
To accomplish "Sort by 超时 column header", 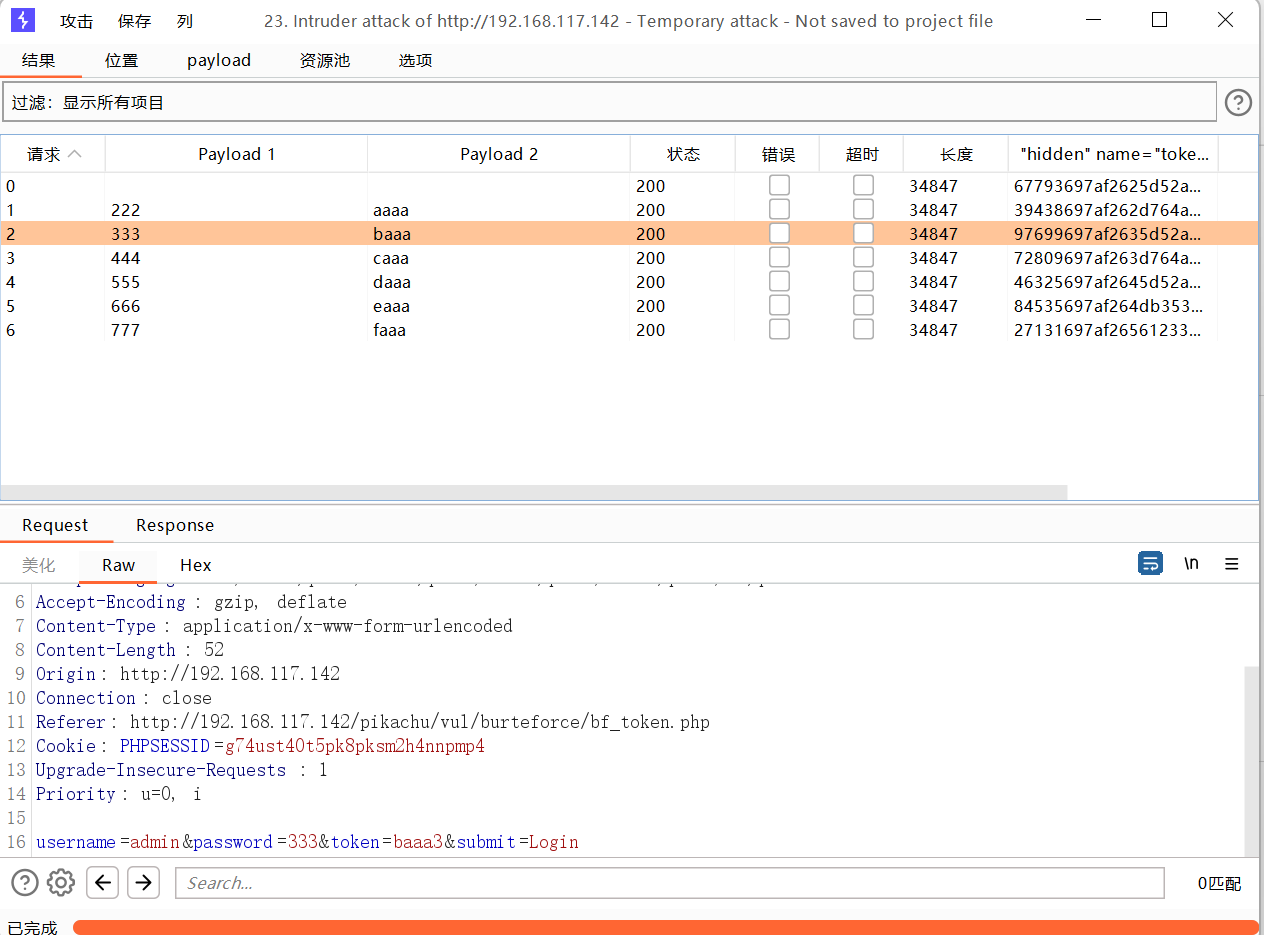I will 862,154.
